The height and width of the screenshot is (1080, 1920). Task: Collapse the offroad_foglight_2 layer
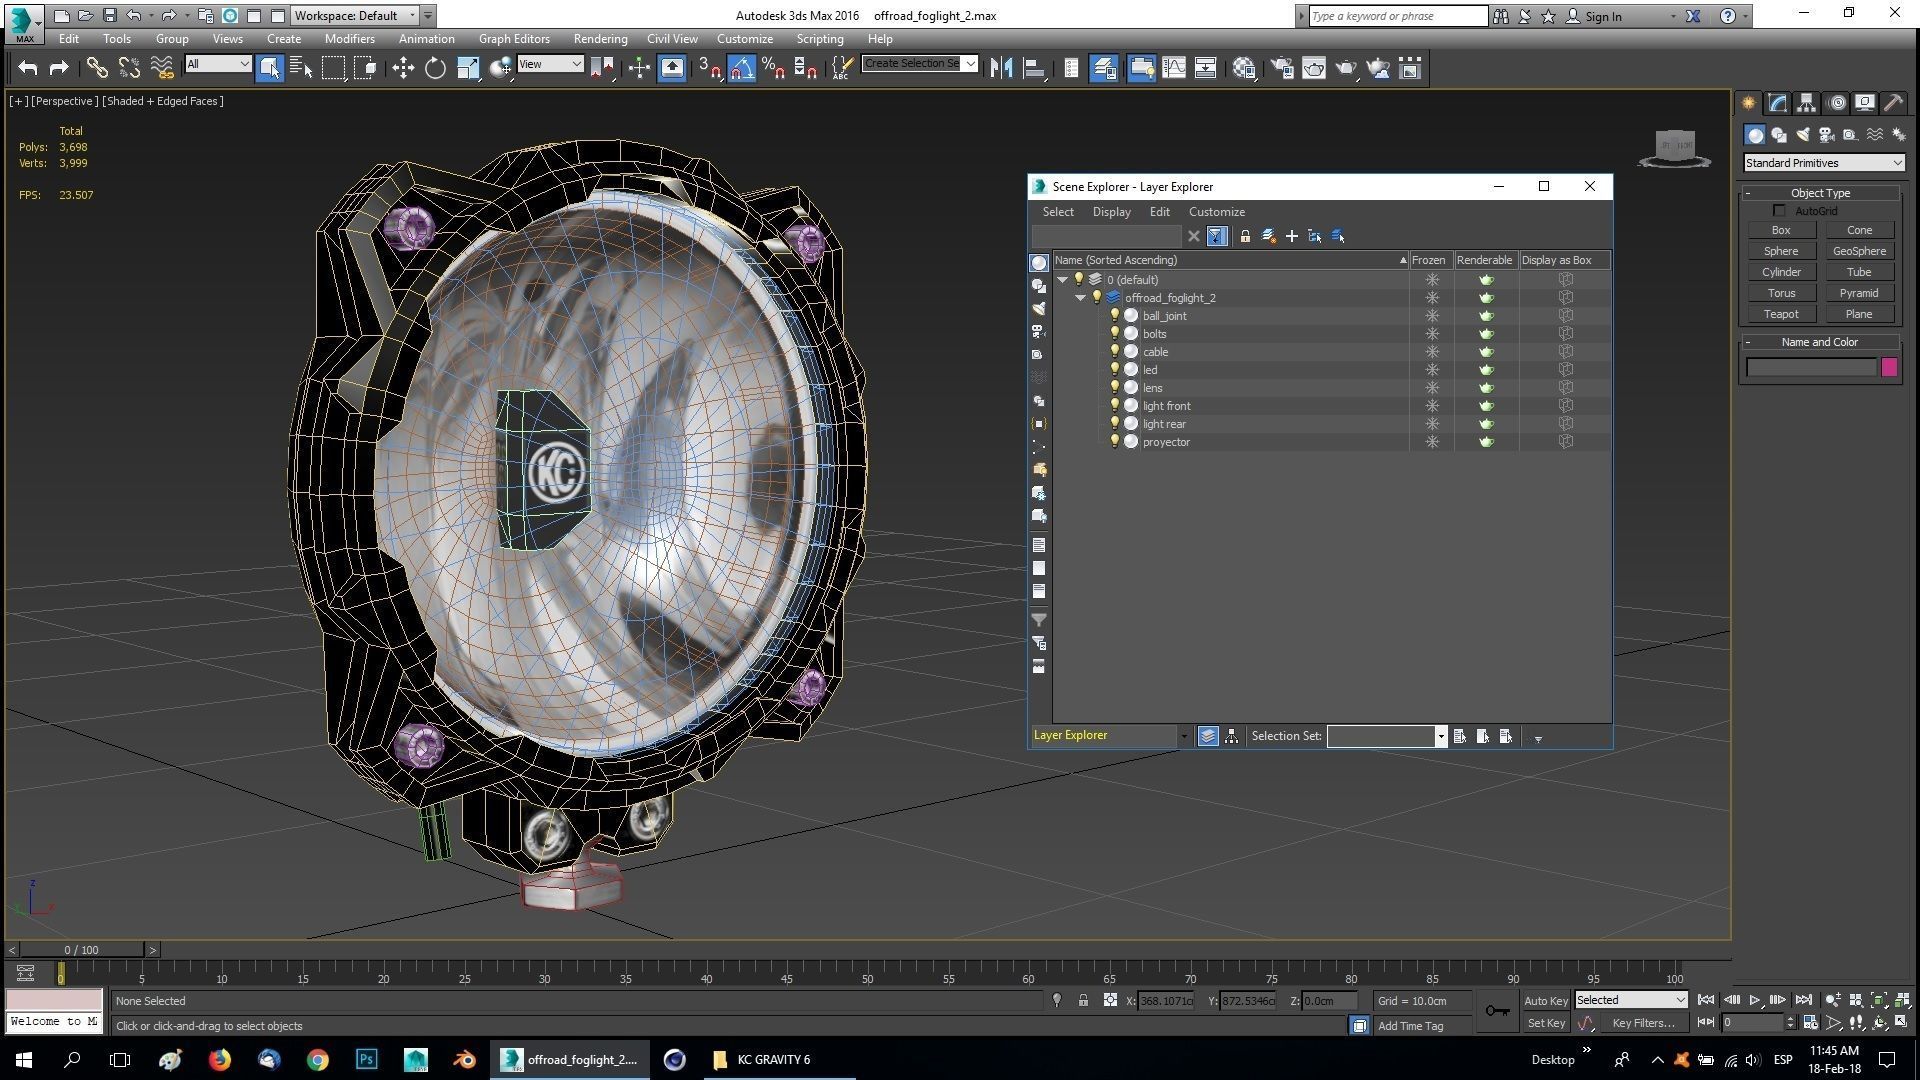tap(1081, 298)
